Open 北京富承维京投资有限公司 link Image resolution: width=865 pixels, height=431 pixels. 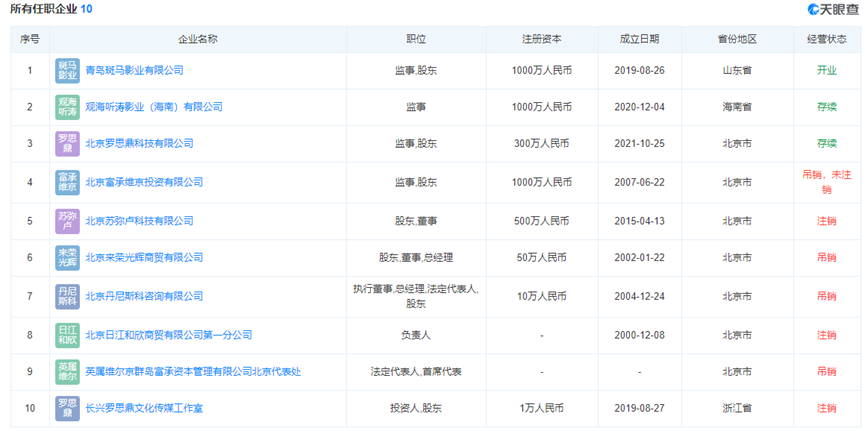pyautogui.click(x=144, y=182)
